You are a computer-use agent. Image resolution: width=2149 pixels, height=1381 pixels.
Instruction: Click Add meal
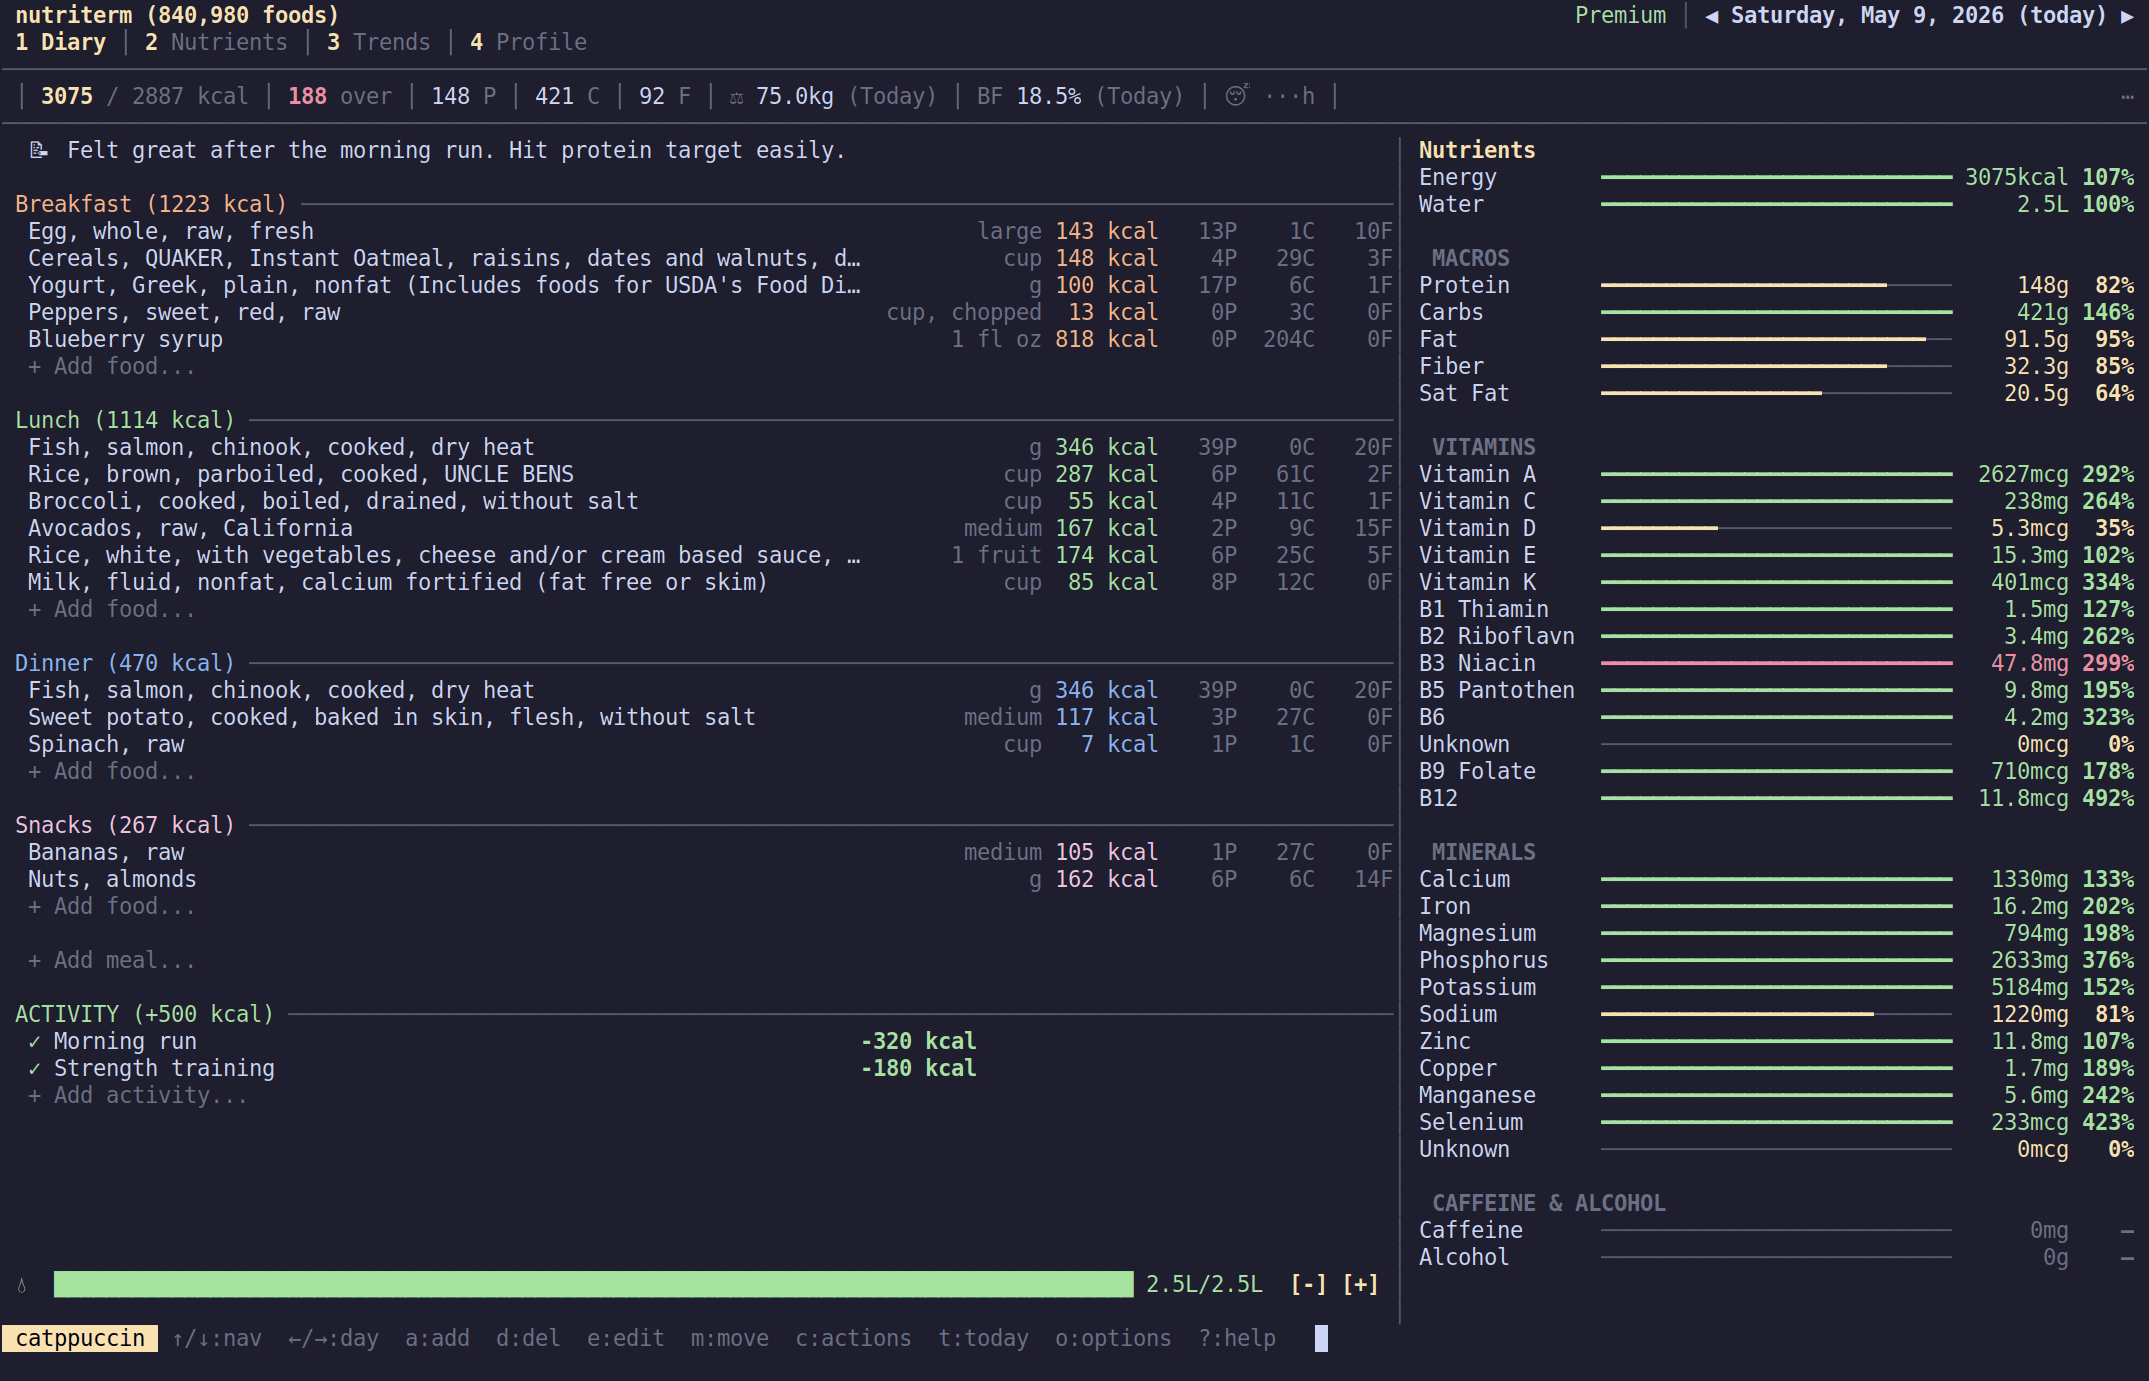[111, 961]
